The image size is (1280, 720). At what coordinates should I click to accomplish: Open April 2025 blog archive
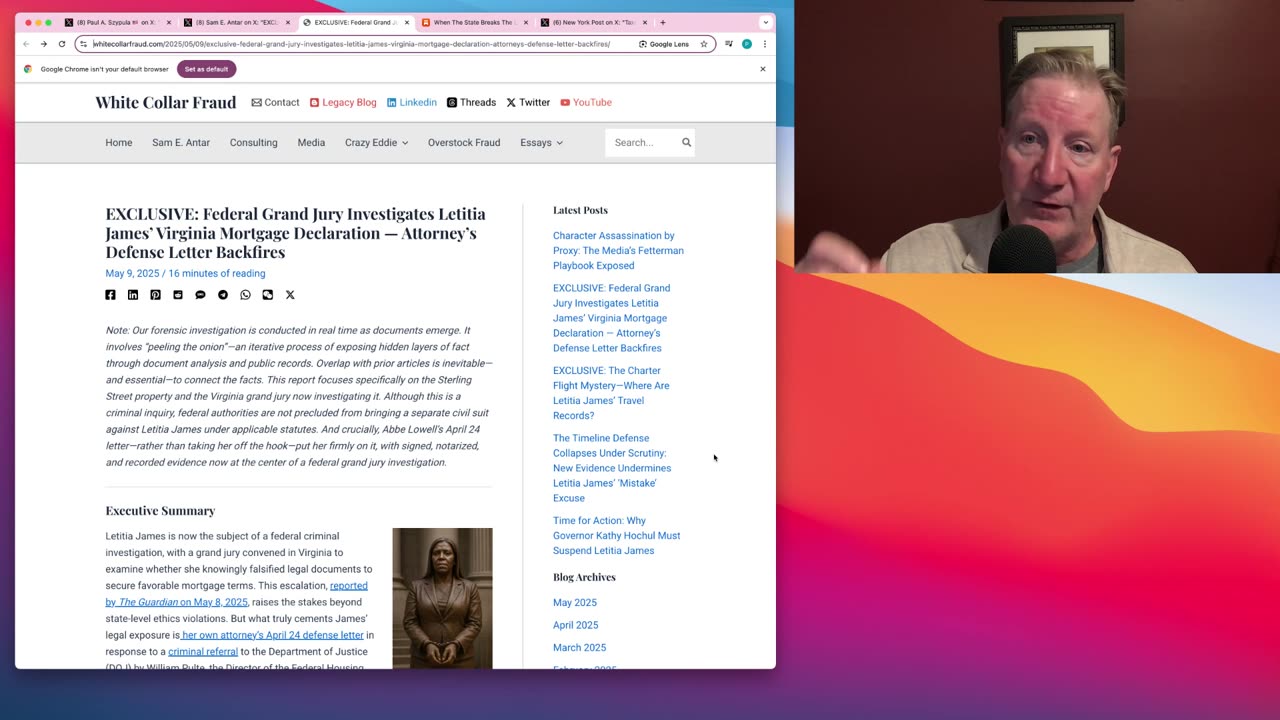click(x=576, y=625)
